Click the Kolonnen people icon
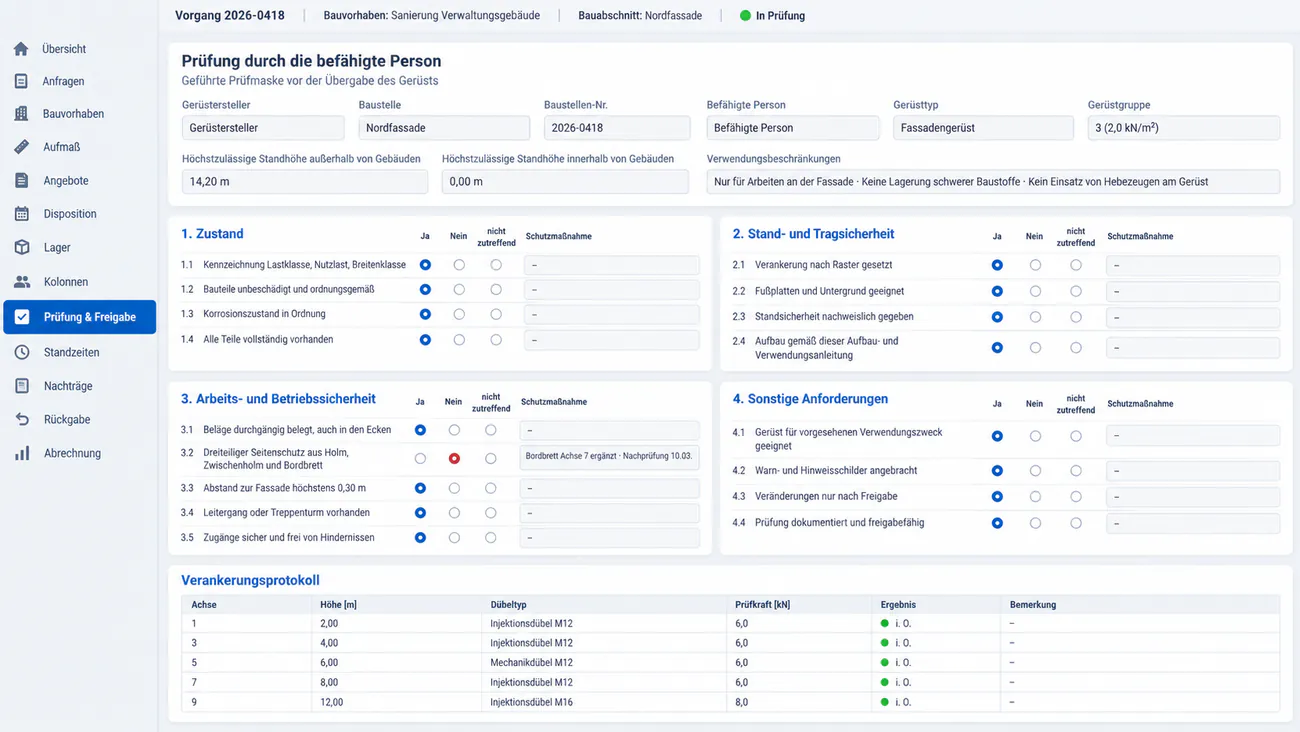 point(22,282)
